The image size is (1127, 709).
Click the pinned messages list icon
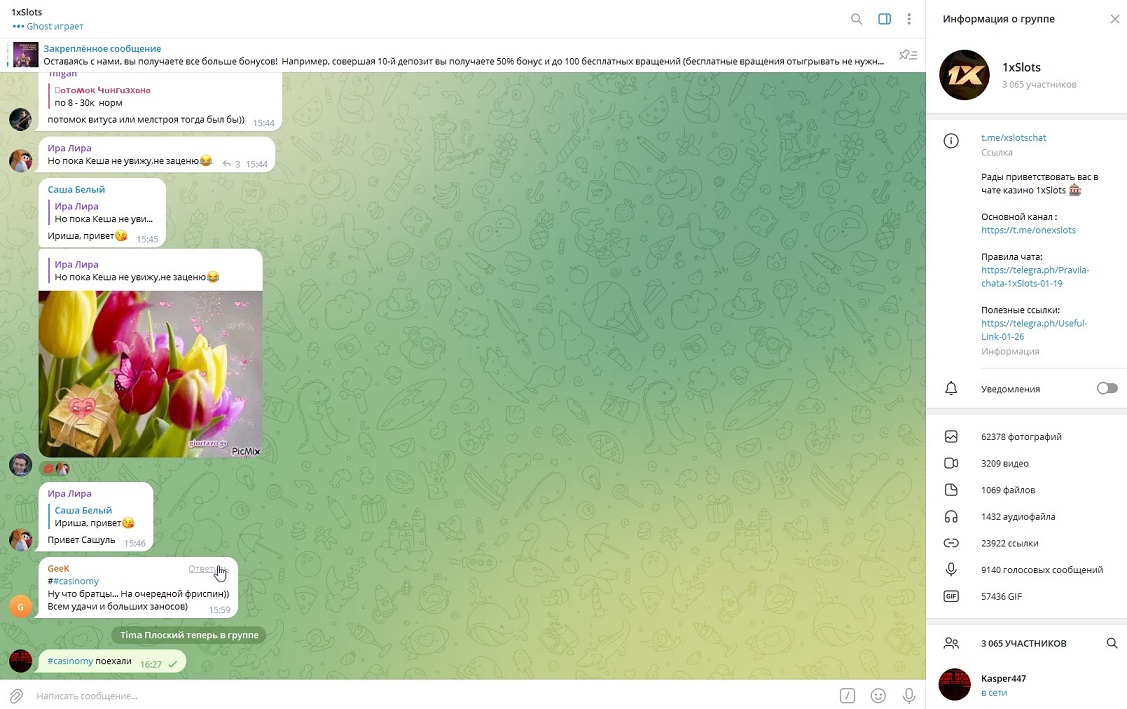click(907, 55)
